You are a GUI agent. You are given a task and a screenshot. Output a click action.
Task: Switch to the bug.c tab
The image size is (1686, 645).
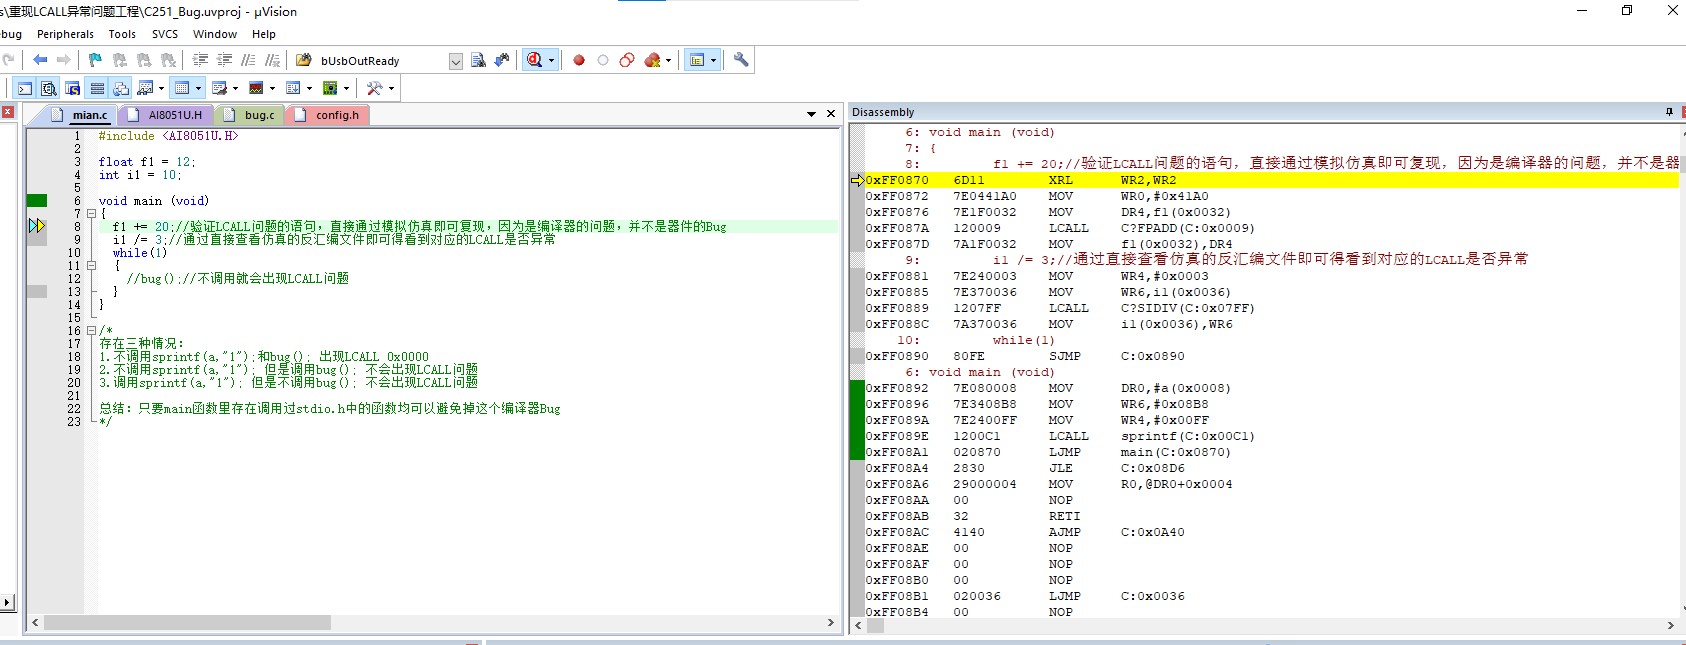250,115
